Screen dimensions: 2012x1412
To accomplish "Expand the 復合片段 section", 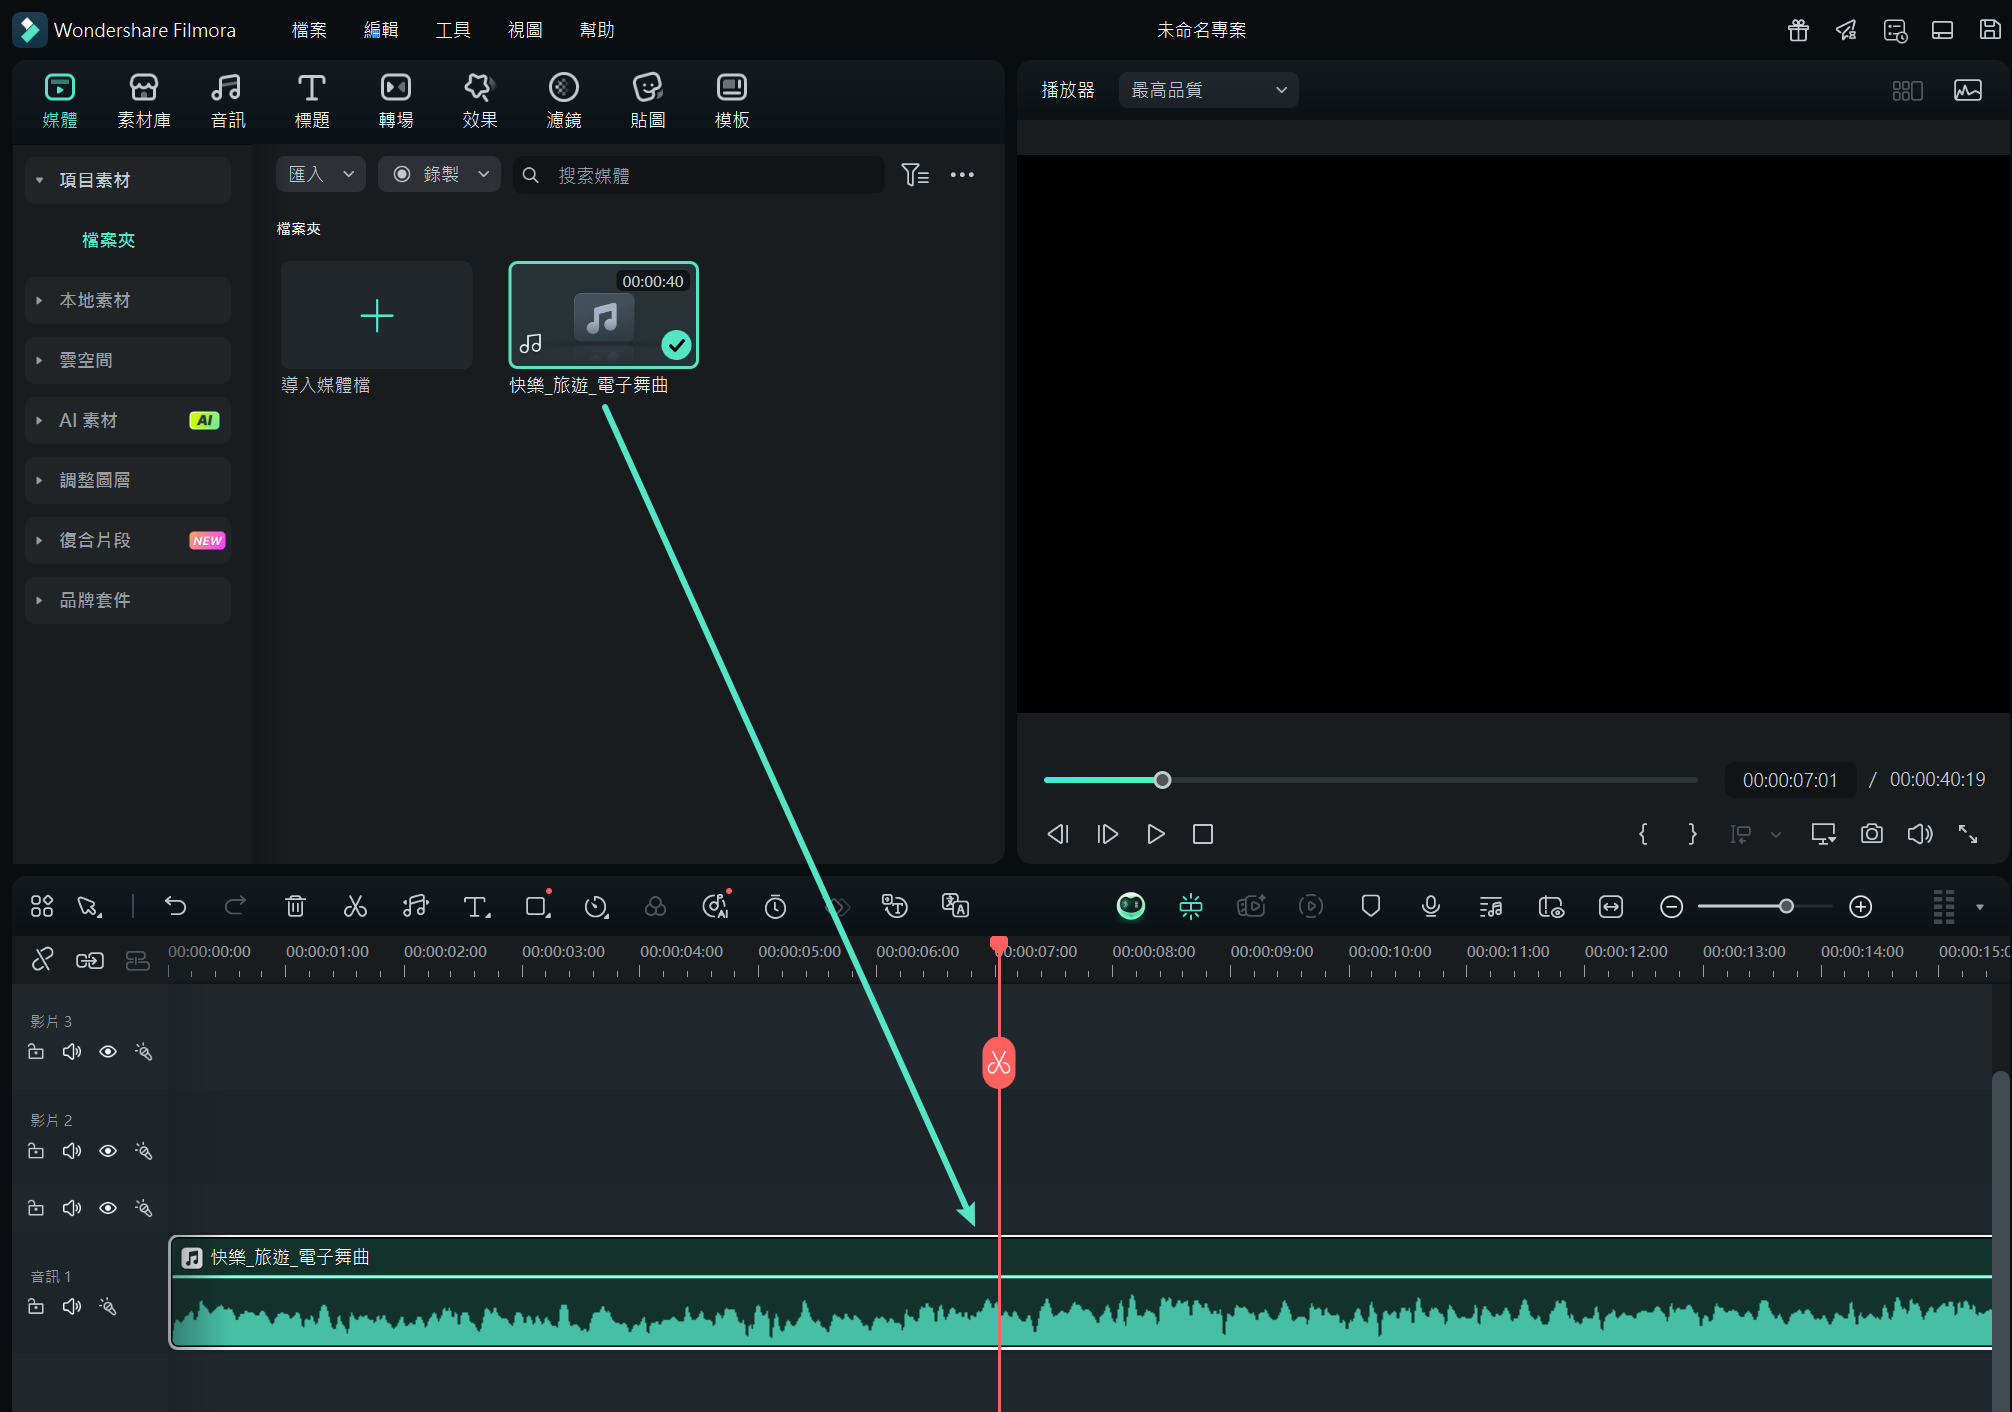I will coord(128,540).
